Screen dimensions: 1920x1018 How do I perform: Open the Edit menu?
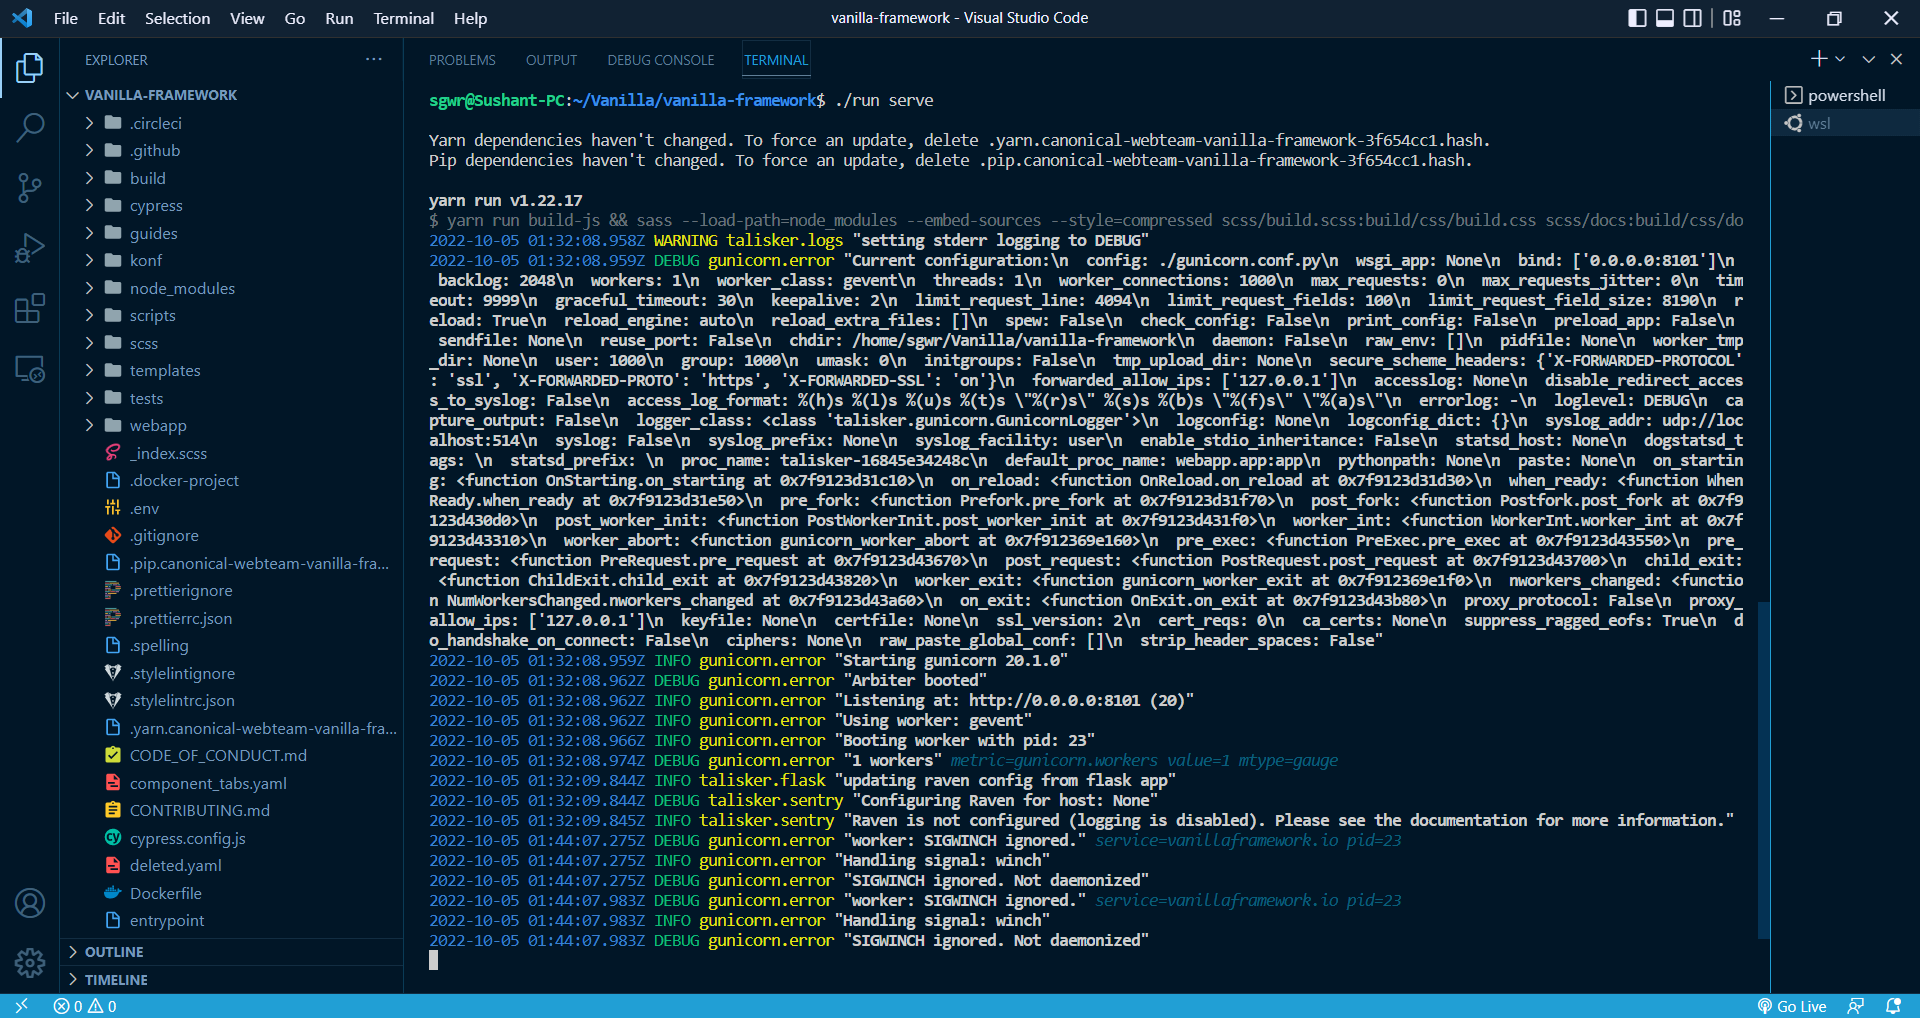click(111, 18)
